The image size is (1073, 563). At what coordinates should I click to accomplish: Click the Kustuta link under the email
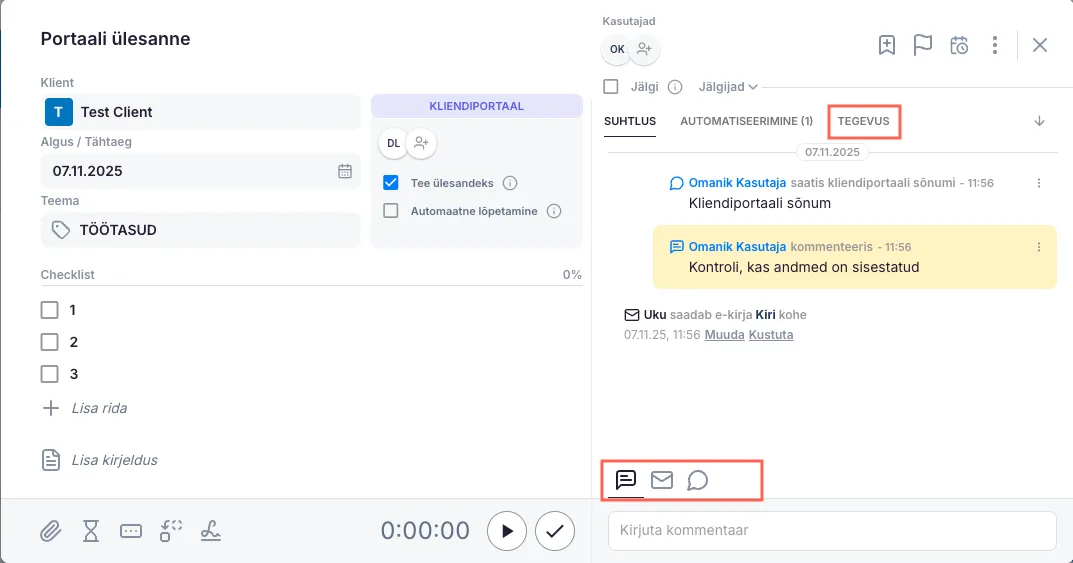771,335
